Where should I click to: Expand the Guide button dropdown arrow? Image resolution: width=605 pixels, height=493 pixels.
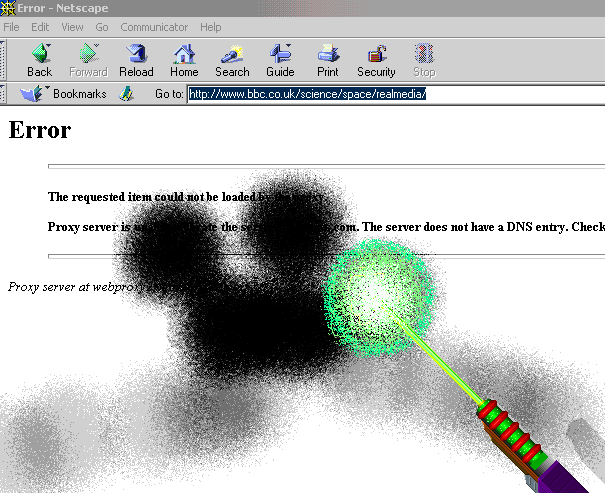pos(288,46)
